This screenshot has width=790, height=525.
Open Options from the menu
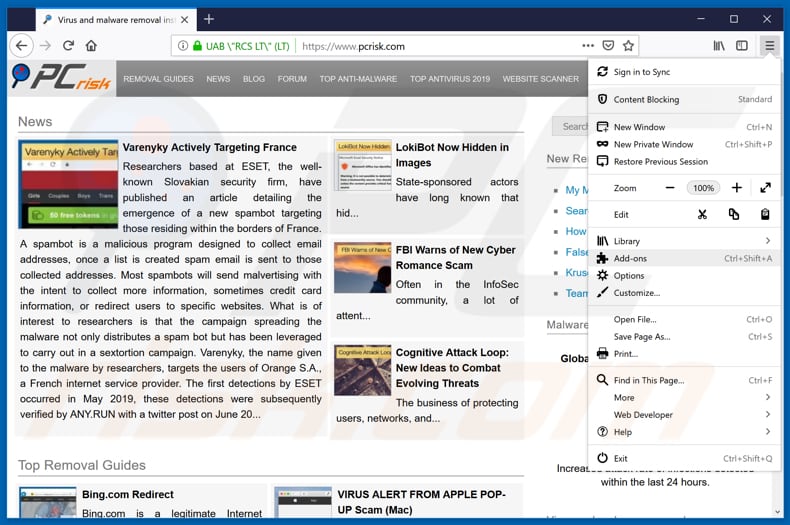684,276
